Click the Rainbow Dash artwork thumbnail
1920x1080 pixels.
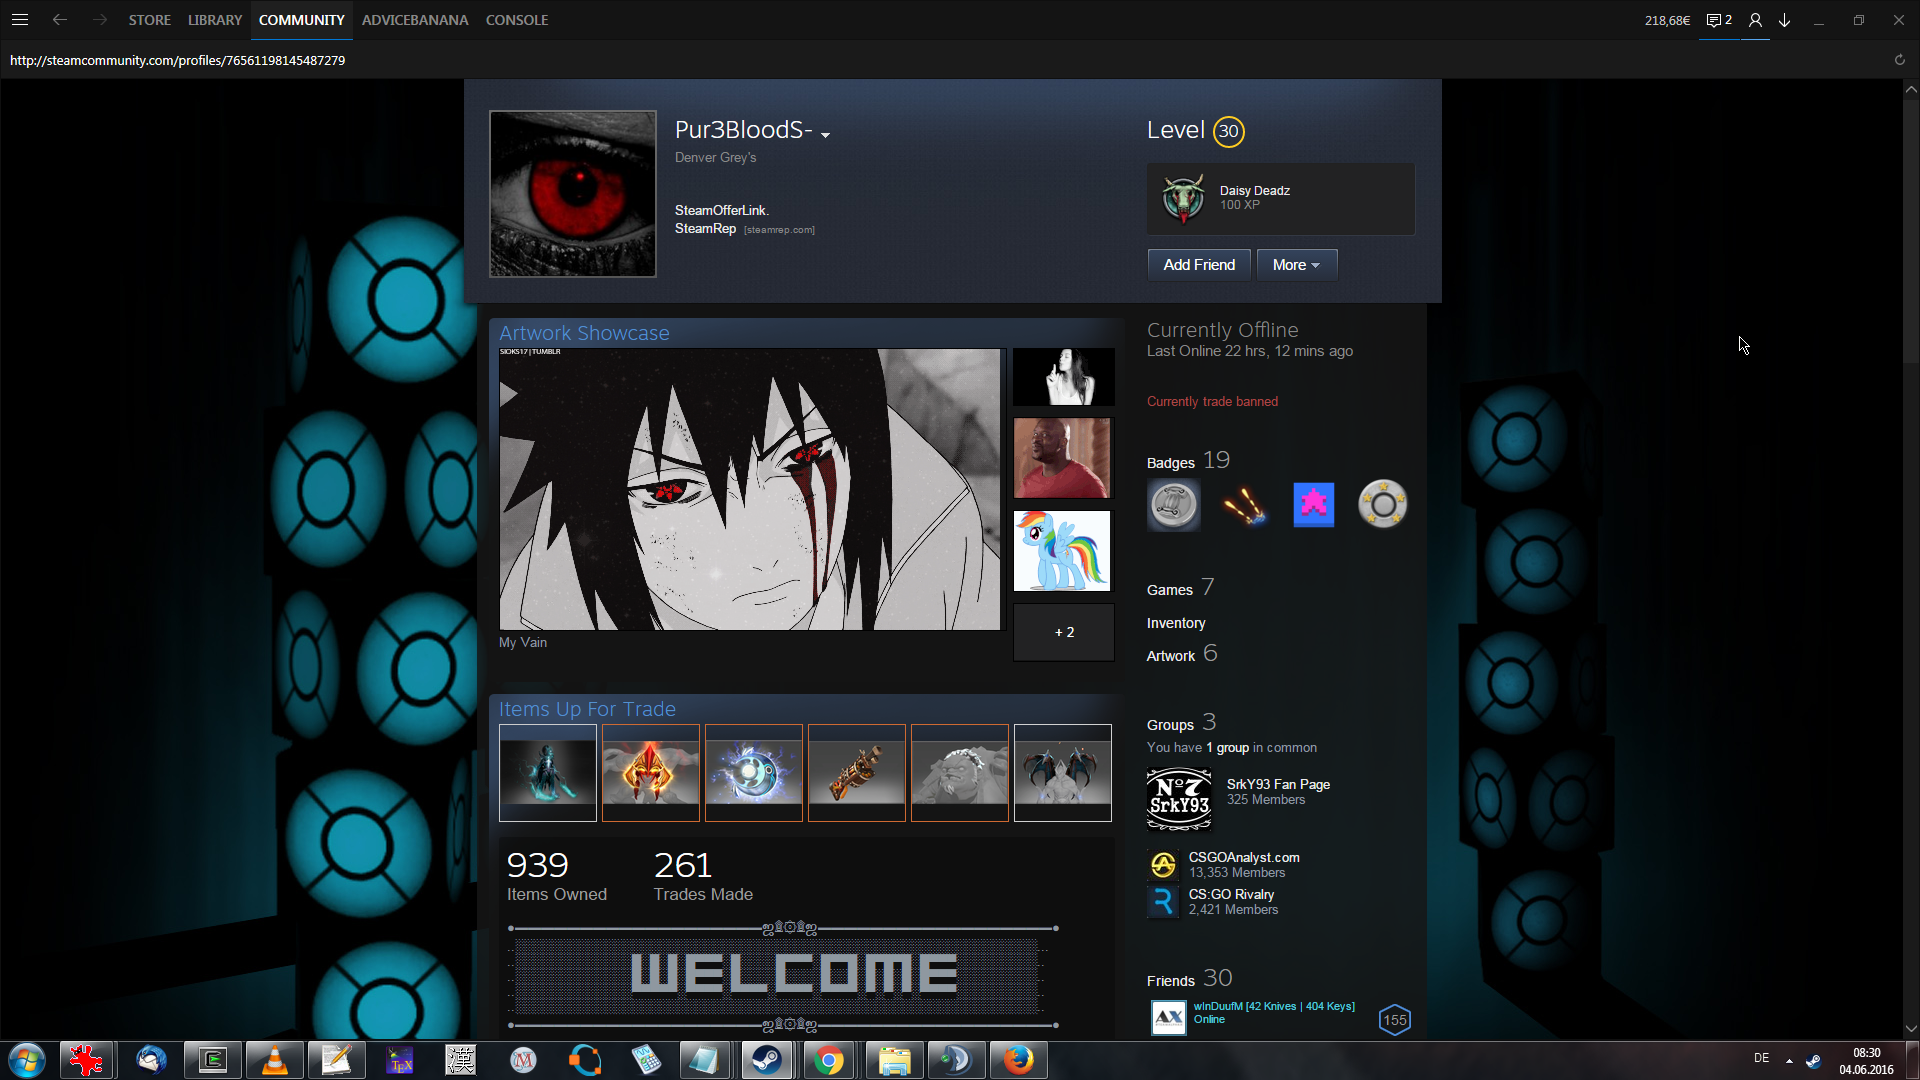1061,551
